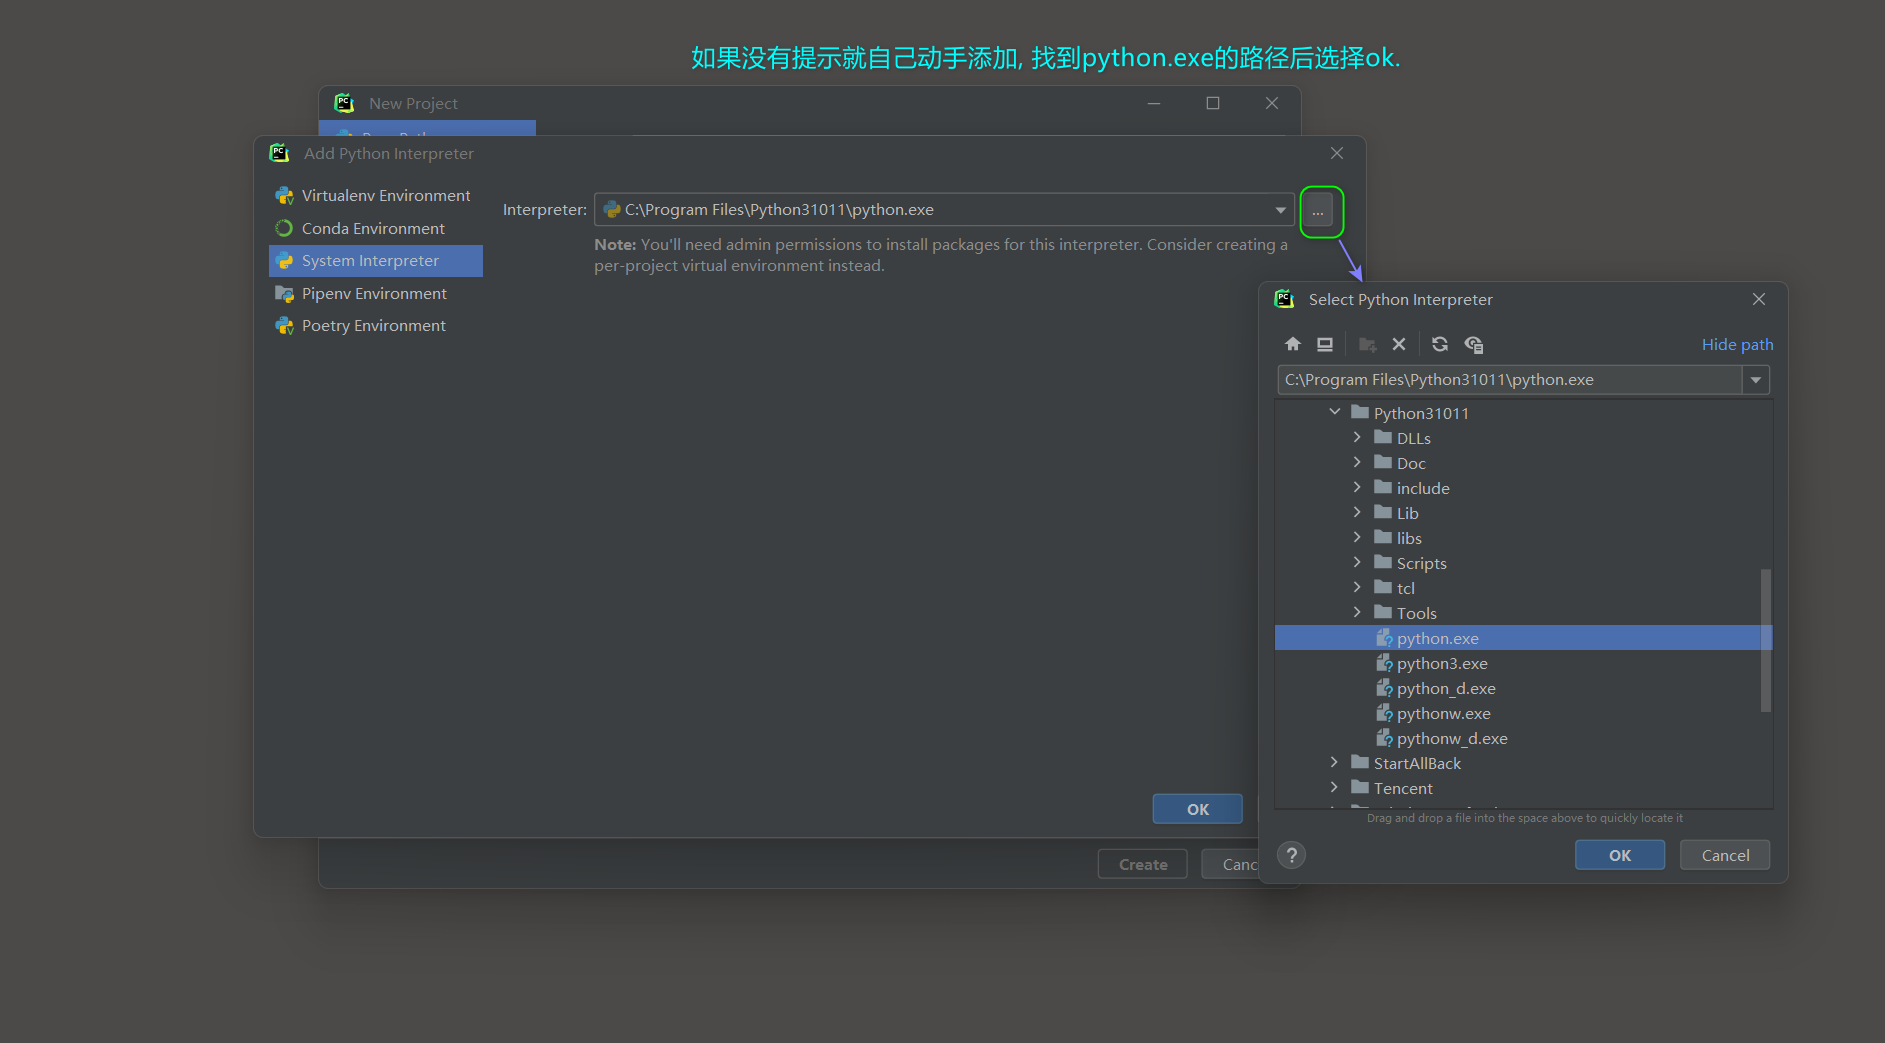The image size is (1885, 1043).
Task: Click OK in Add Python Interpreter dialog
Action: (1198, 809)
